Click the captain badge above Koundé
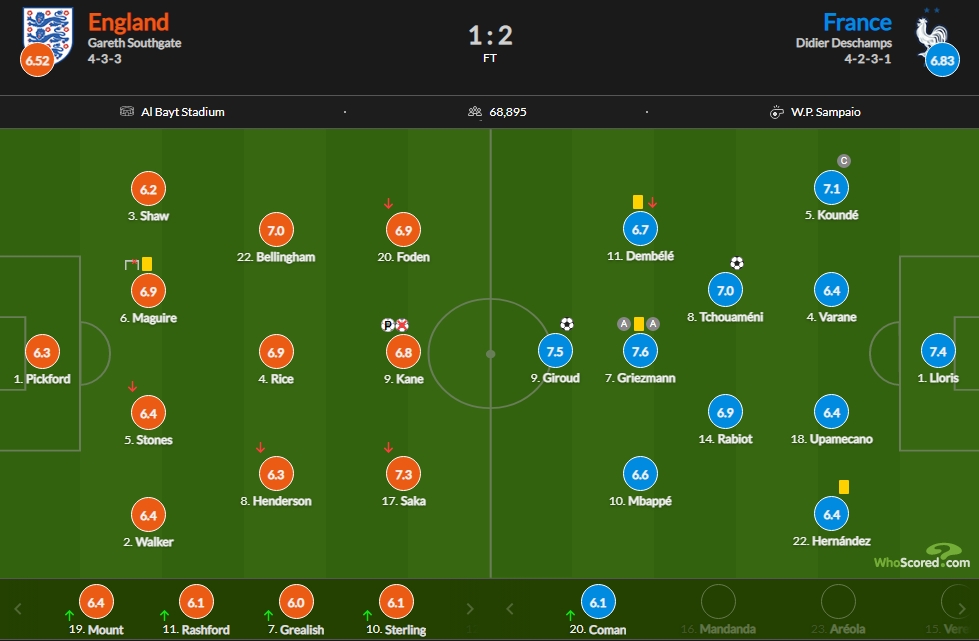Screen dimensions: 979x641 coord(844,161)
